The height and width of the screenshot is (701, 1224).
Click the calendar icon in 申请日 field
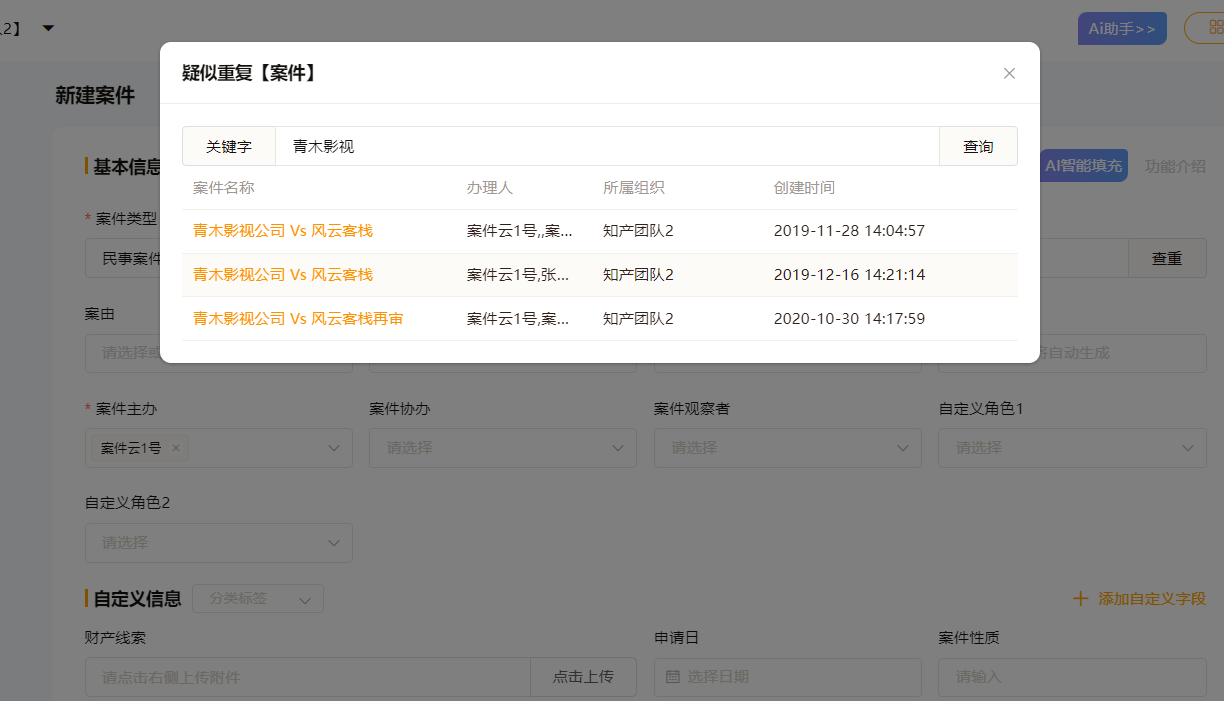coord(673,677)
